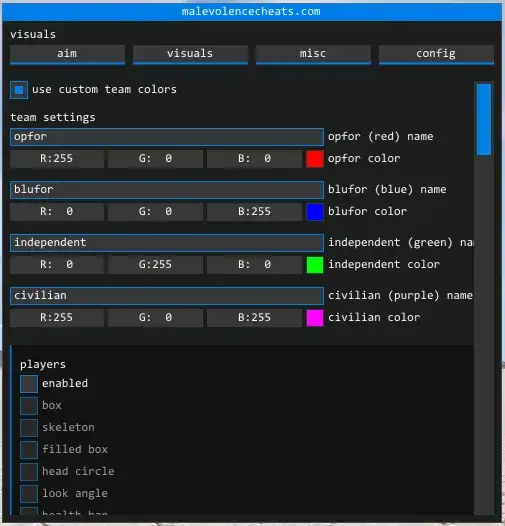Screen dimensions: 505x526
Task: Toggle the players box checkbox
Action: point(29,406)
